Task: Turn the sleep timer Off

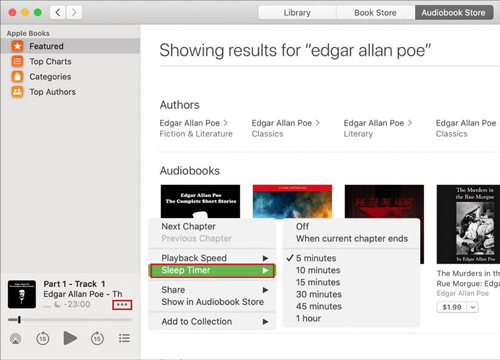Action: pos(351,226)
